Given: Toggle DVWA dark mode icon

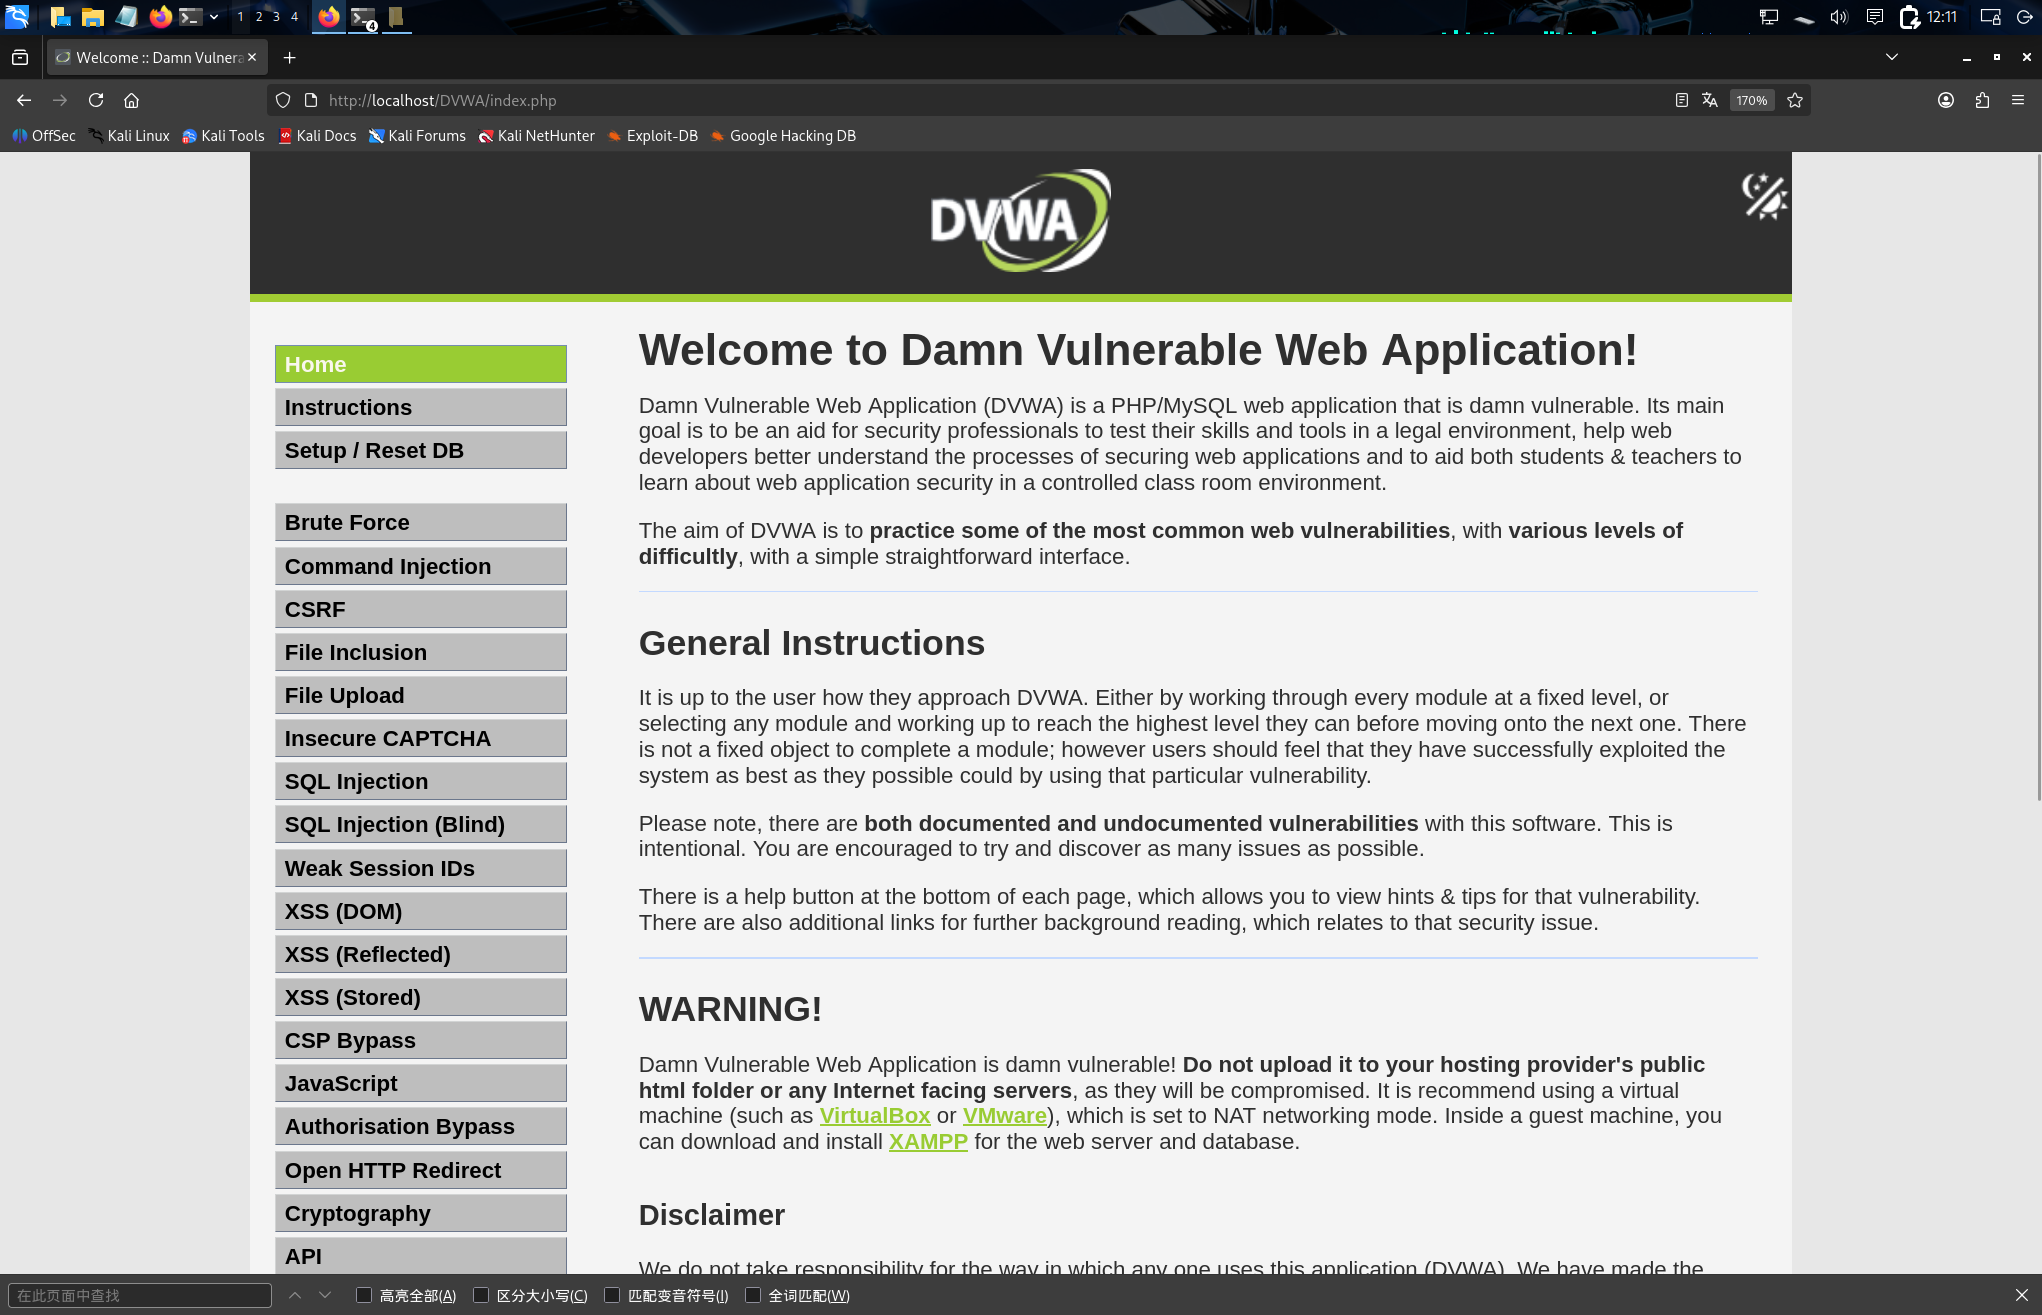Looking at the screenshot, I should pos(1764,196).
